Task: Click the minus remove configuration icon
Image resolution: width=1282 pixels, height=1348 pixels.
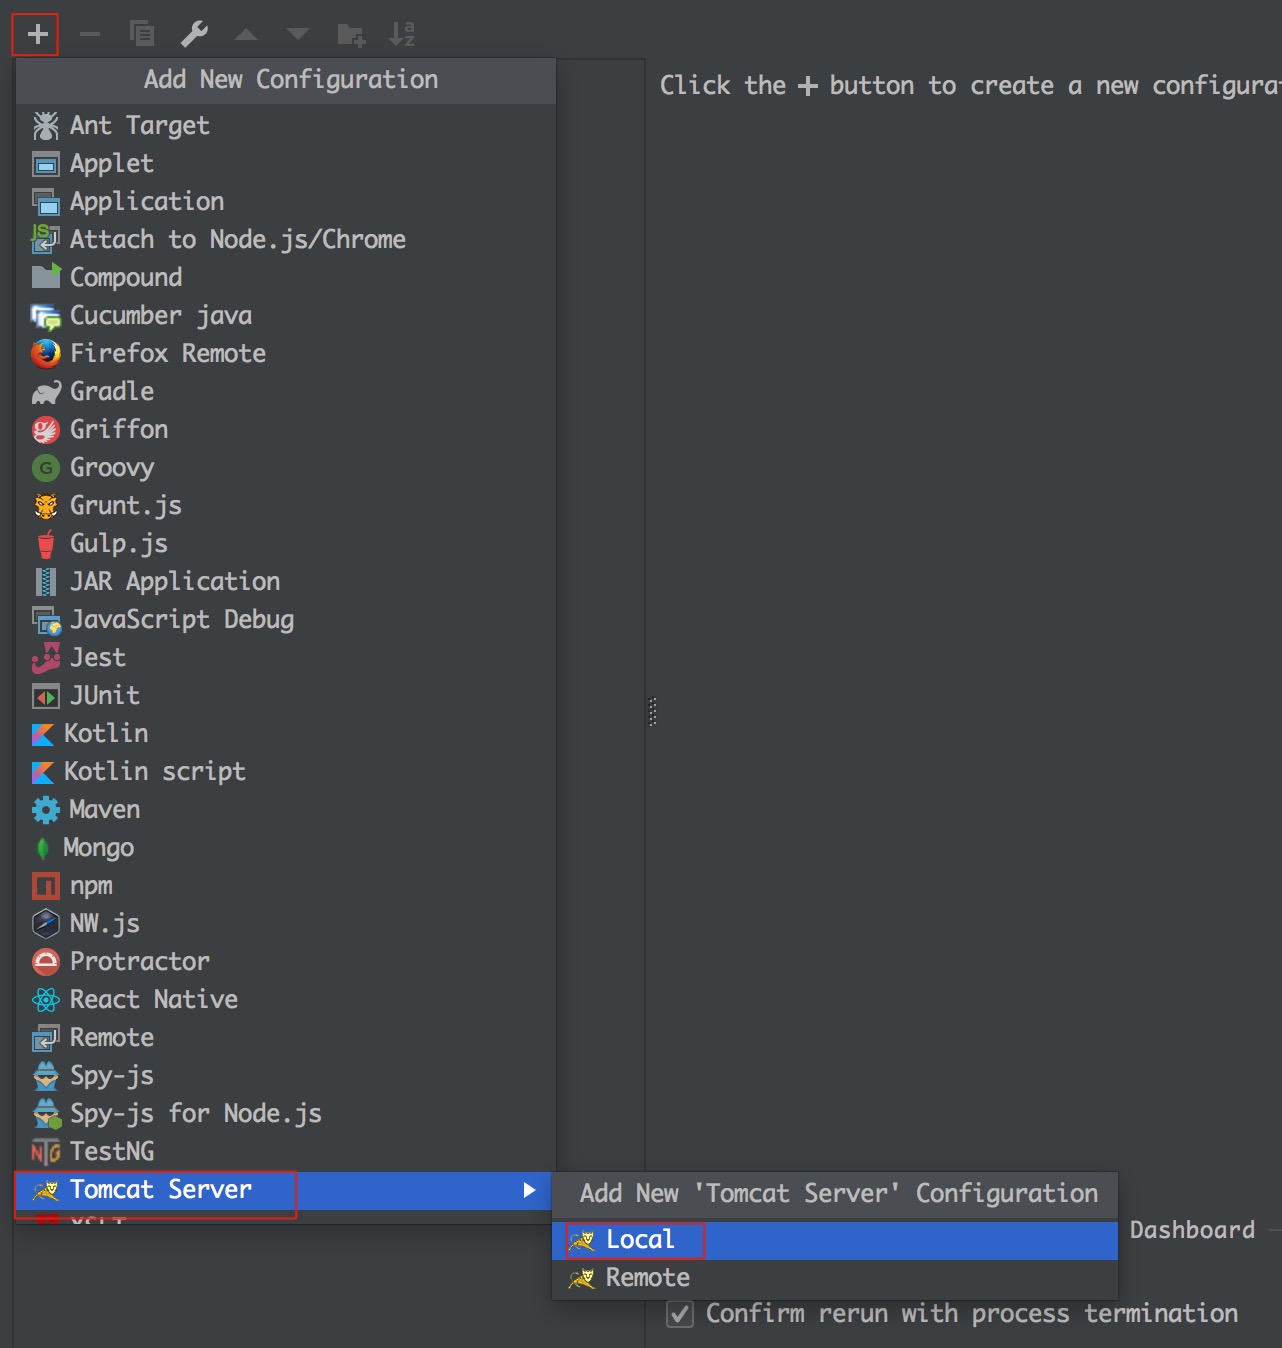Action: point(90,35)
